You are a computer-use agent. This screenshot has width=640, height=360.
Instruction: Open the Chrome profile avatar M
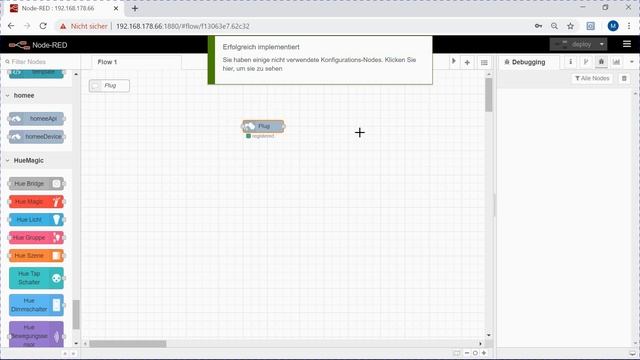613,26
